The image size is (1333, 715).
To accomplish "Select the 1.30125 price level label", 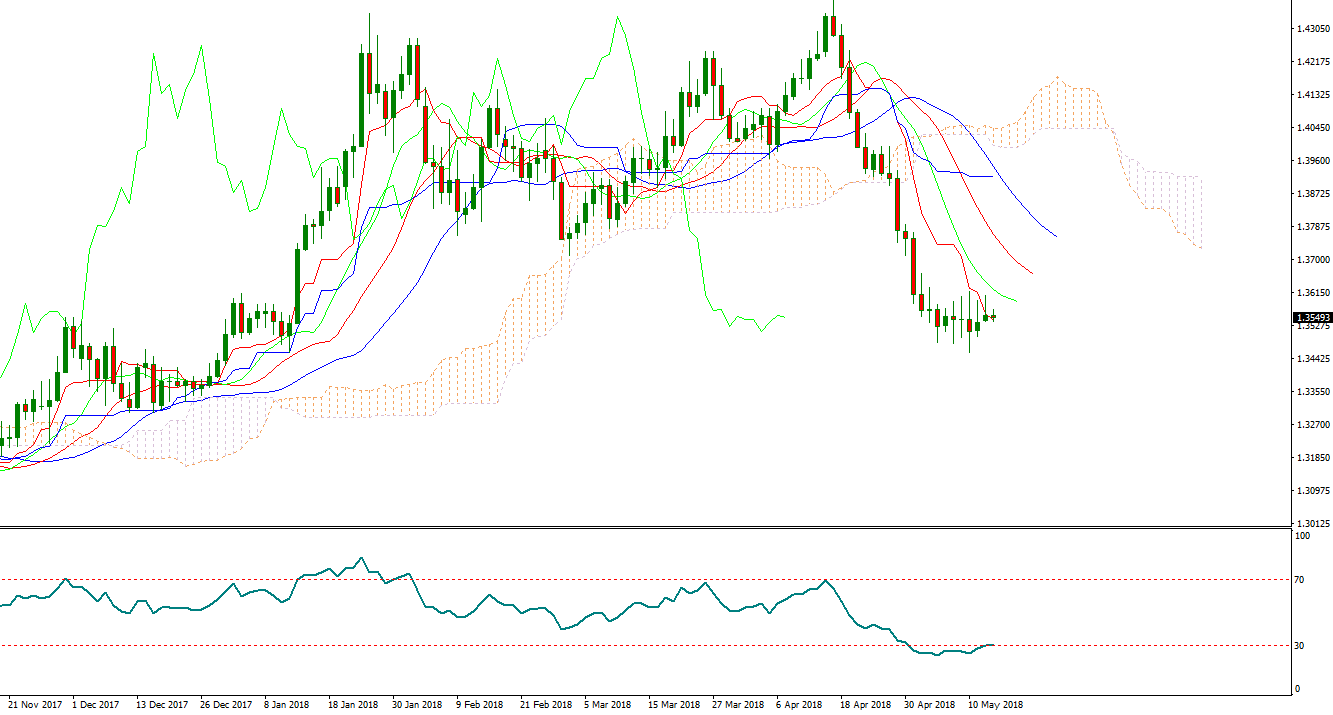I will coord(1311,523).
